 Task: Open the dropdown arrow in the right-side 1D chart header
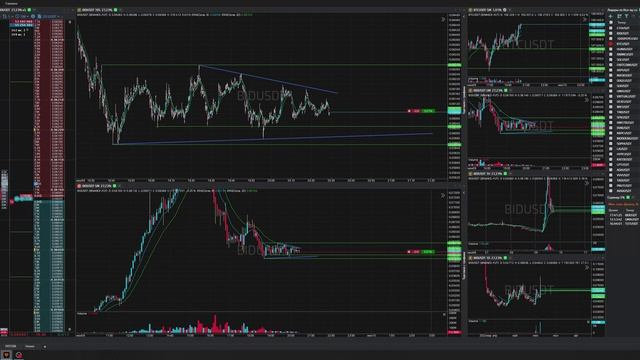511,258
